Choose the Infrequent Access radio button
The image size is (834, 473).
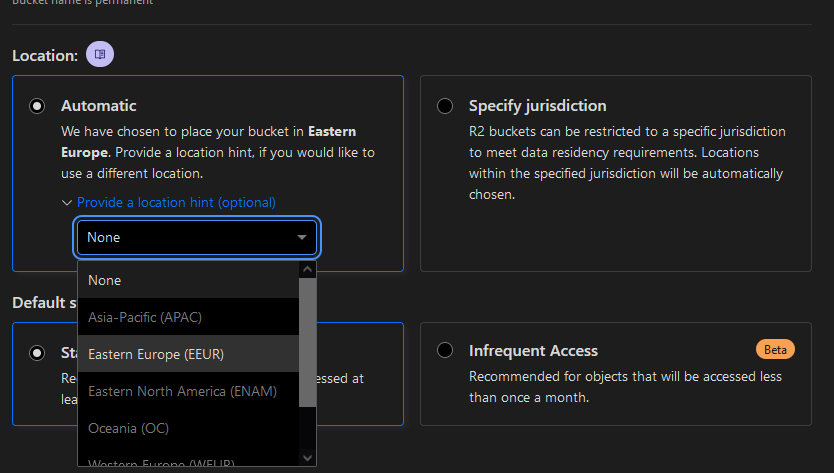445,351
